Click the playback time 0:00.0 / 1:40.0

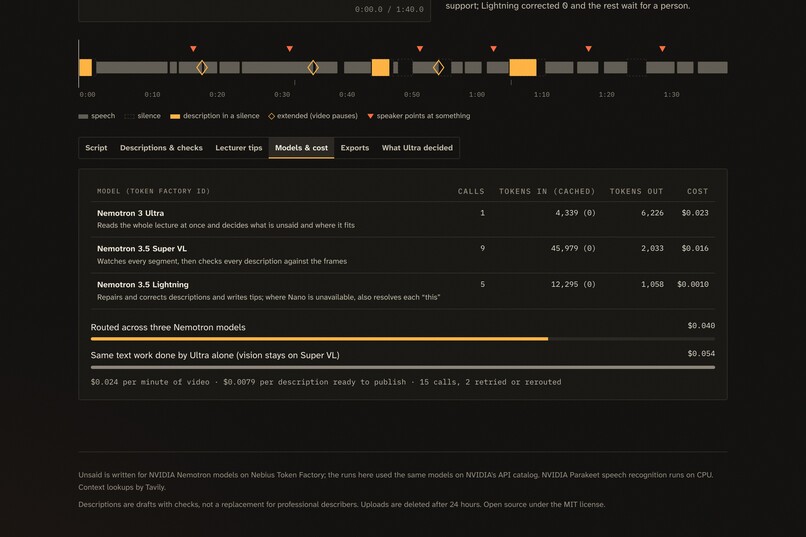tap(389, 9)
